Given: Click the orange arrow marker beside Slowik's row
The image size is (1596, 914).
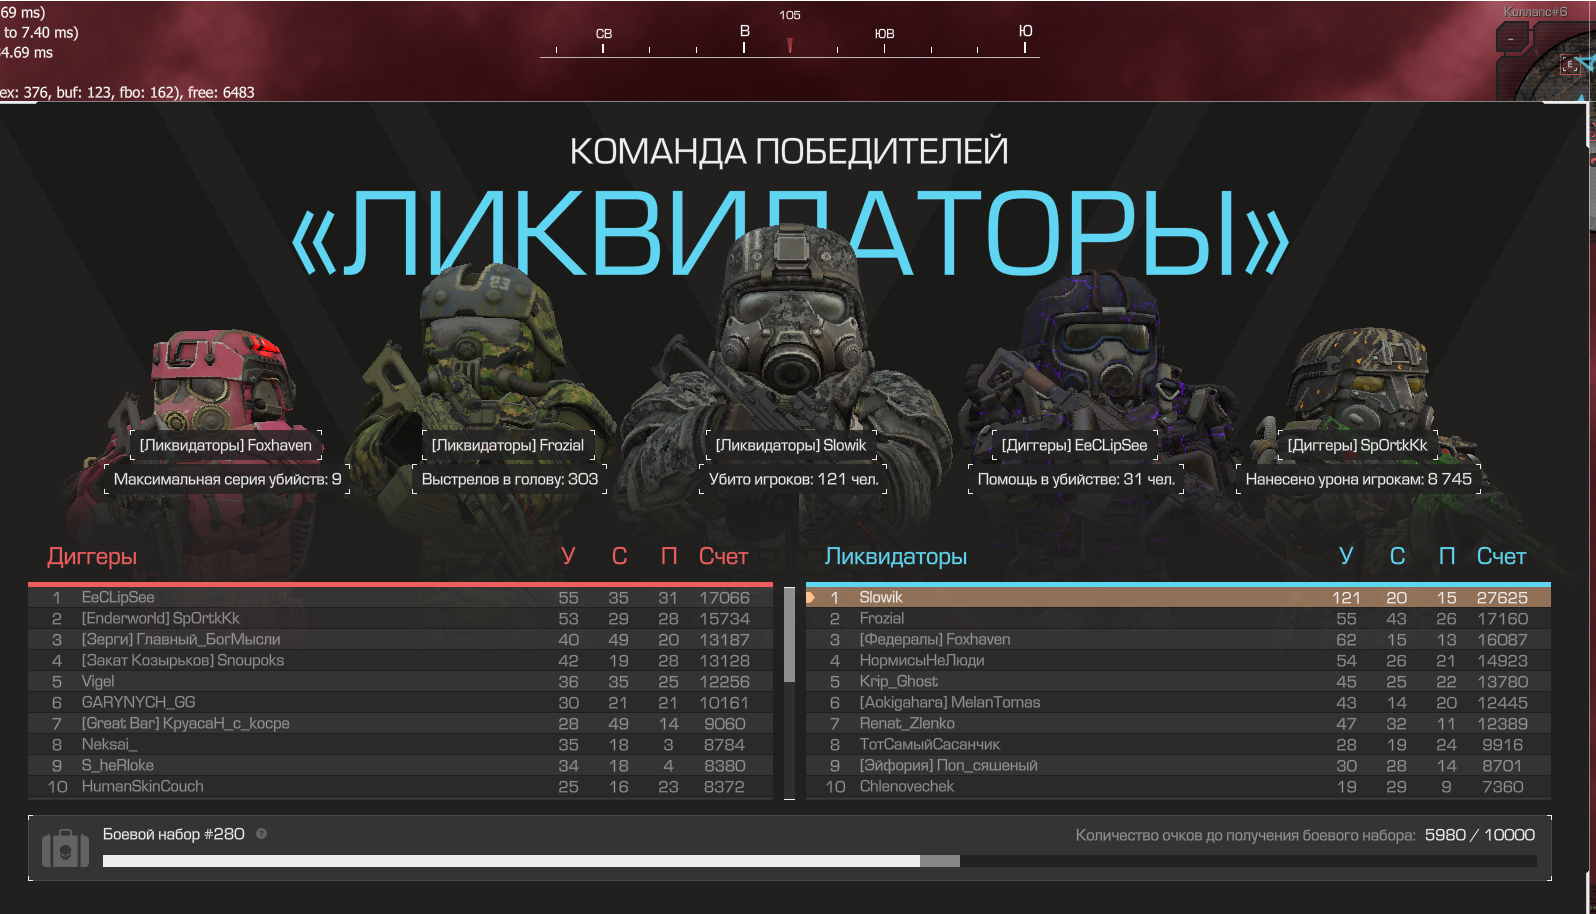Looking at the screenshot, I should point(811,597).
